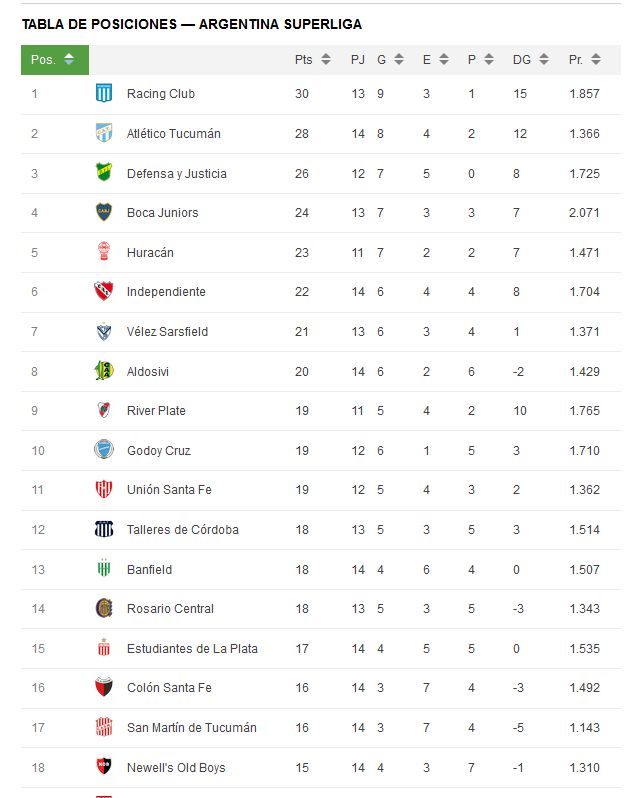This screenshot has height=798, width=633.
Task: Click the Boca Juniors crest icon
Action: 104,212
